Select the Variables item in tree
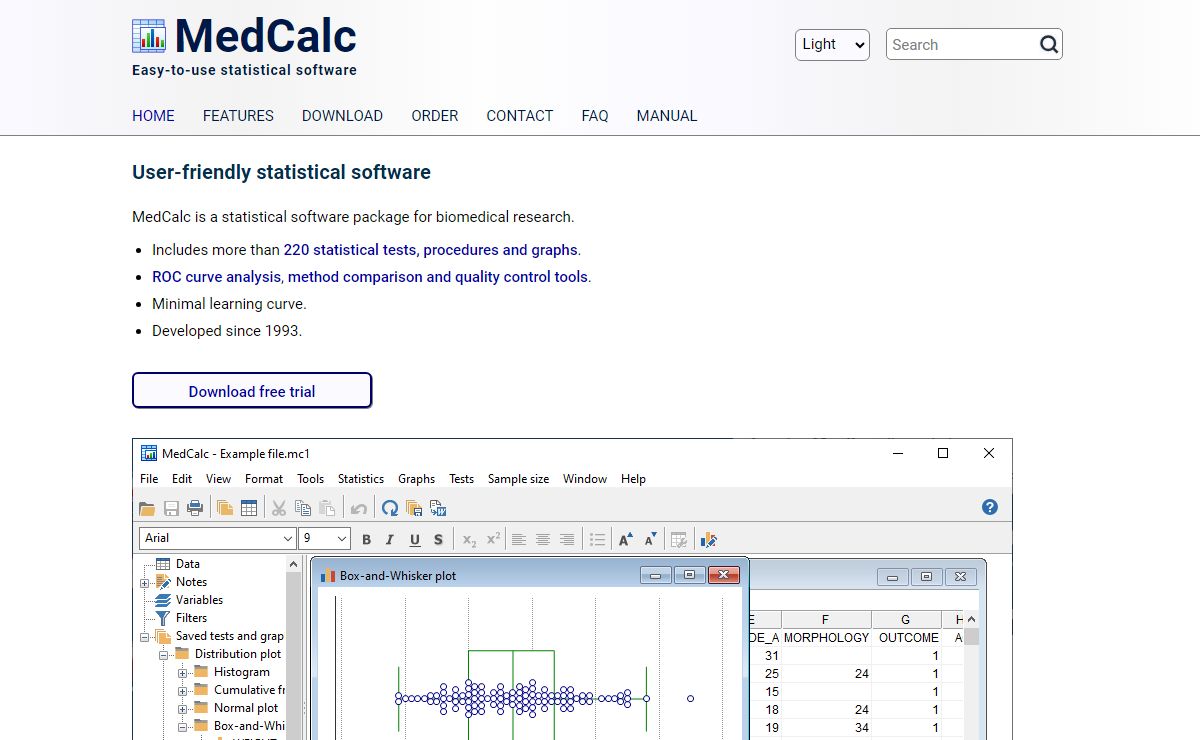The image size is (1200, 740). (199, 600)
